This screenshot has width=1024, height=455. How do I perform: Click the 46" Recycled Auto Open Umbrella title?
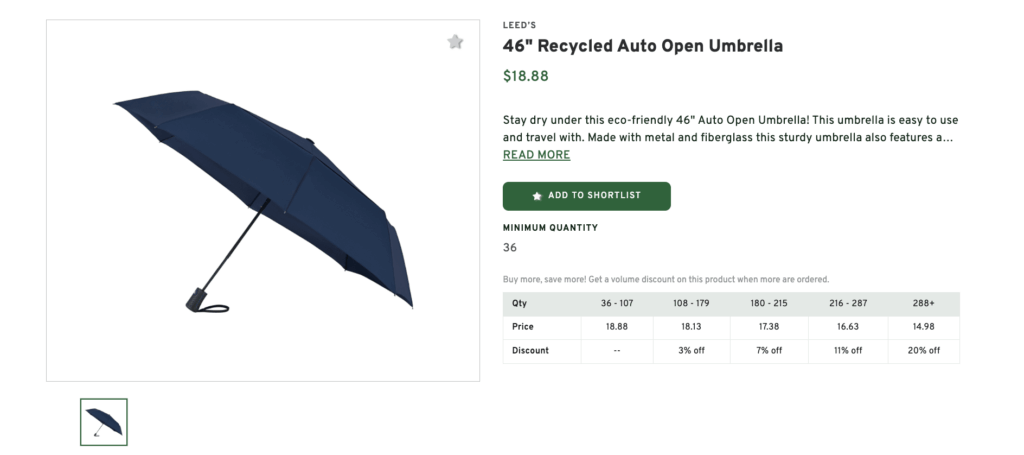coord(642,46)
